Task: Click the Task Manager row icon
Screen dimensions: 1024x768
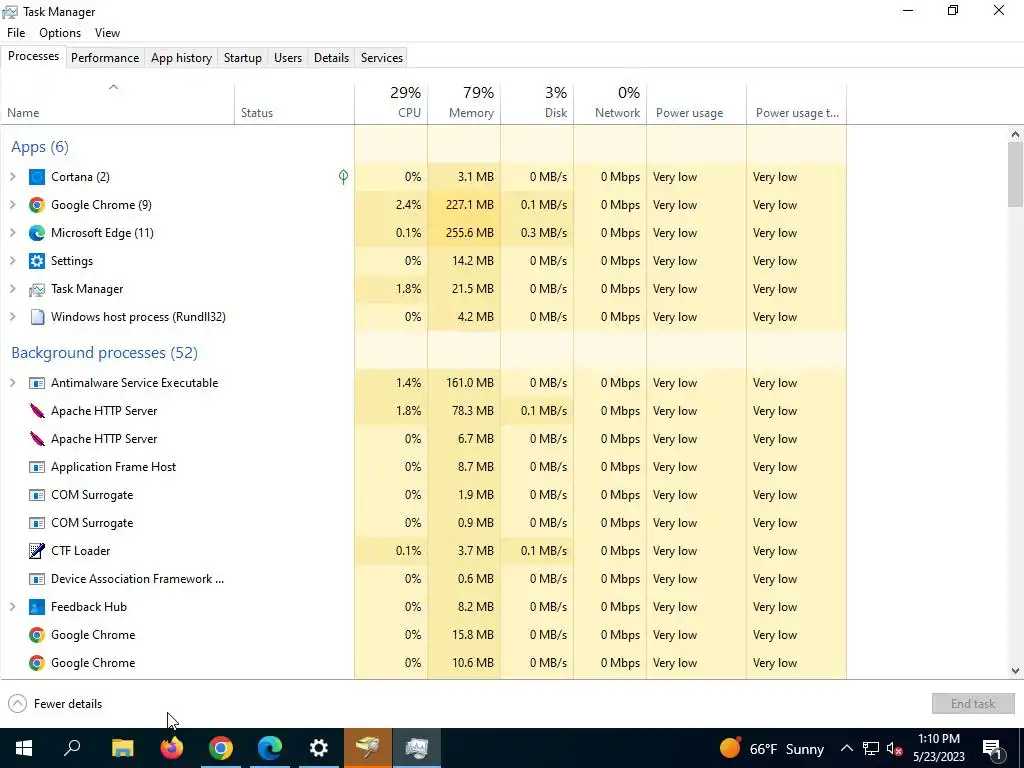Action: point(37,289)
